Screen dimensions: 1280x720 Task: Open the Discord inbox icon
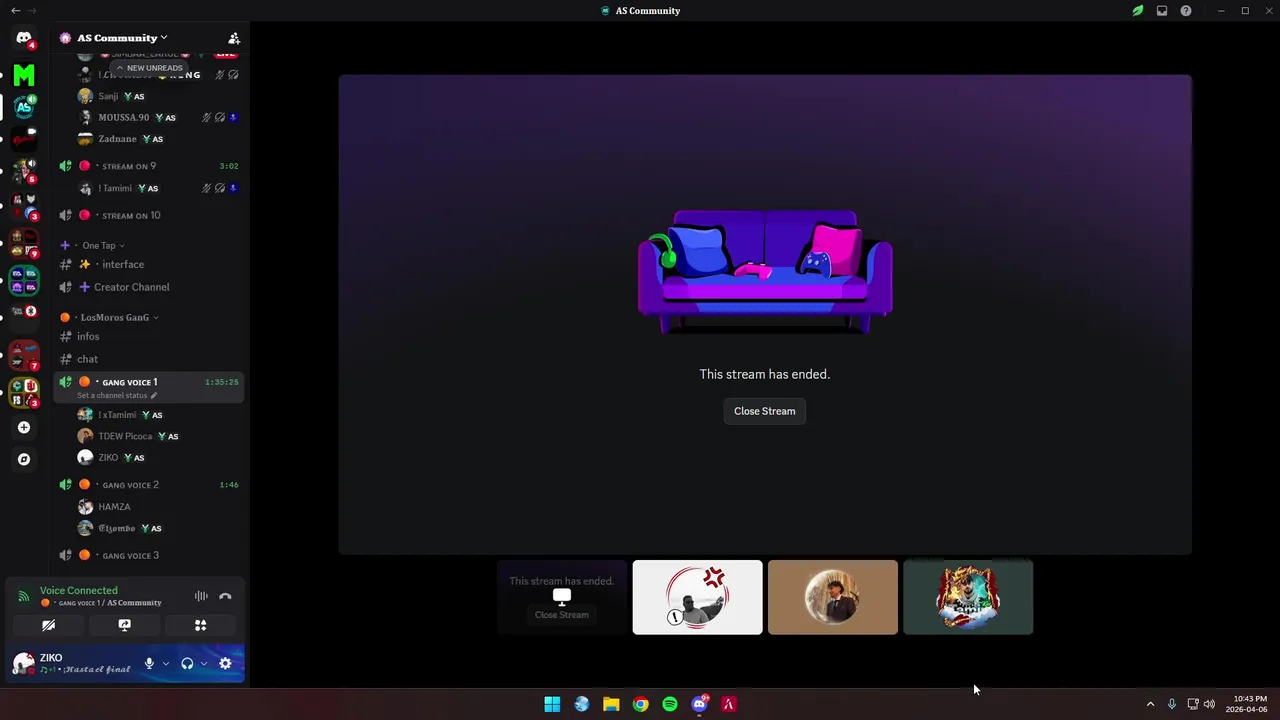[x=1162, y=11]
